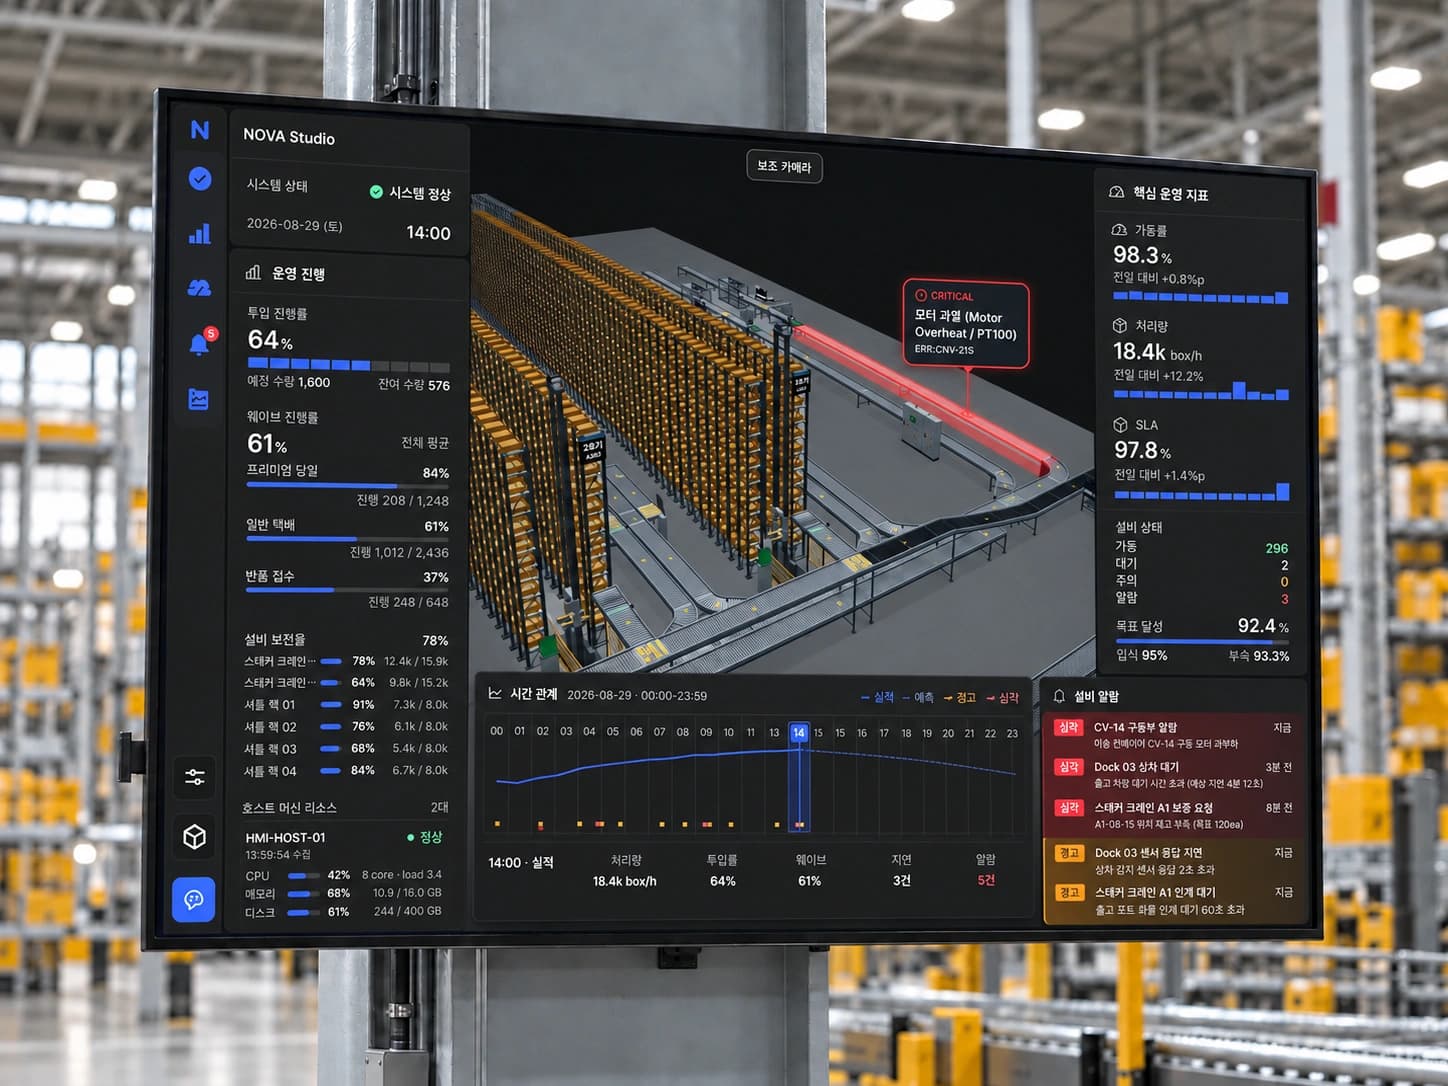Click the SLA cube icon
This screenshot has width=1448, height=1086.
pos(1121,424)
